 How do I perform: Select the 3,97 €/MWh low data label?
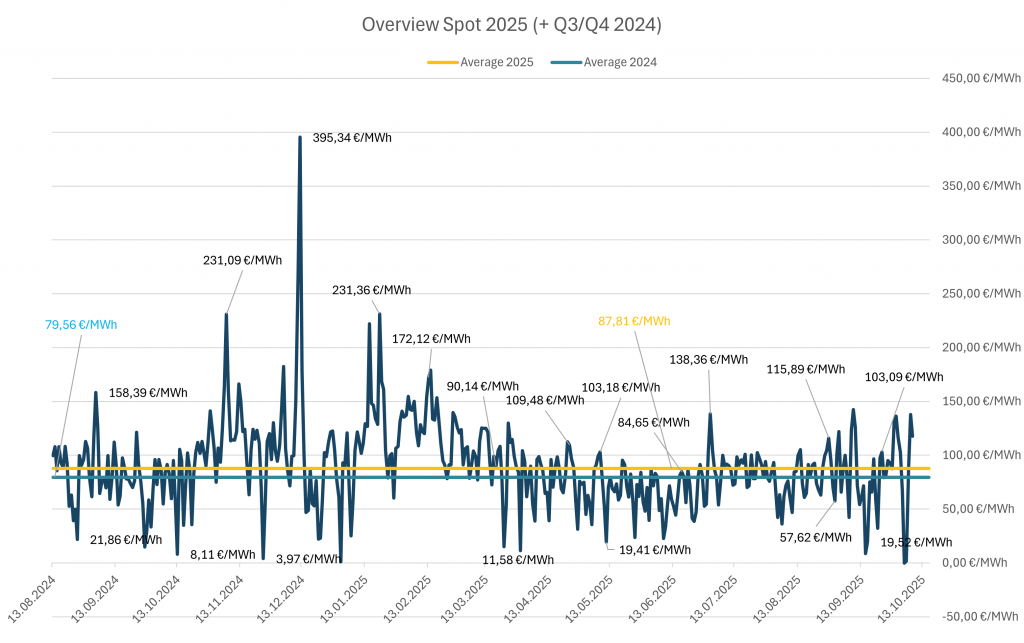[x=308, y=558]
